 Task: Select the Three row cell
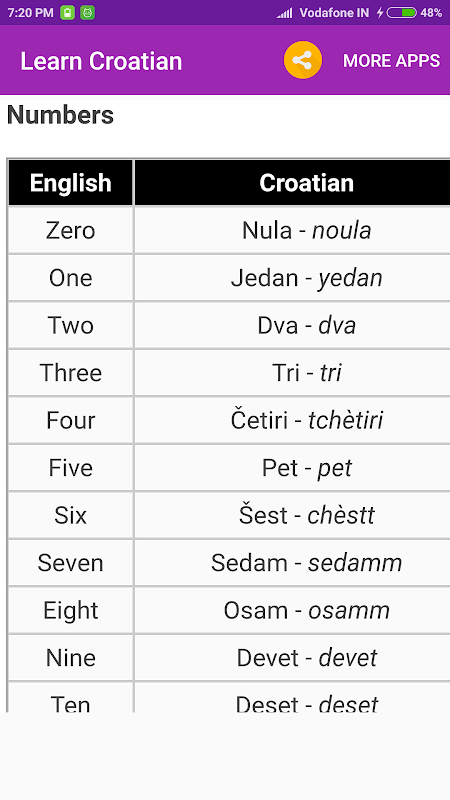(70, 372)
